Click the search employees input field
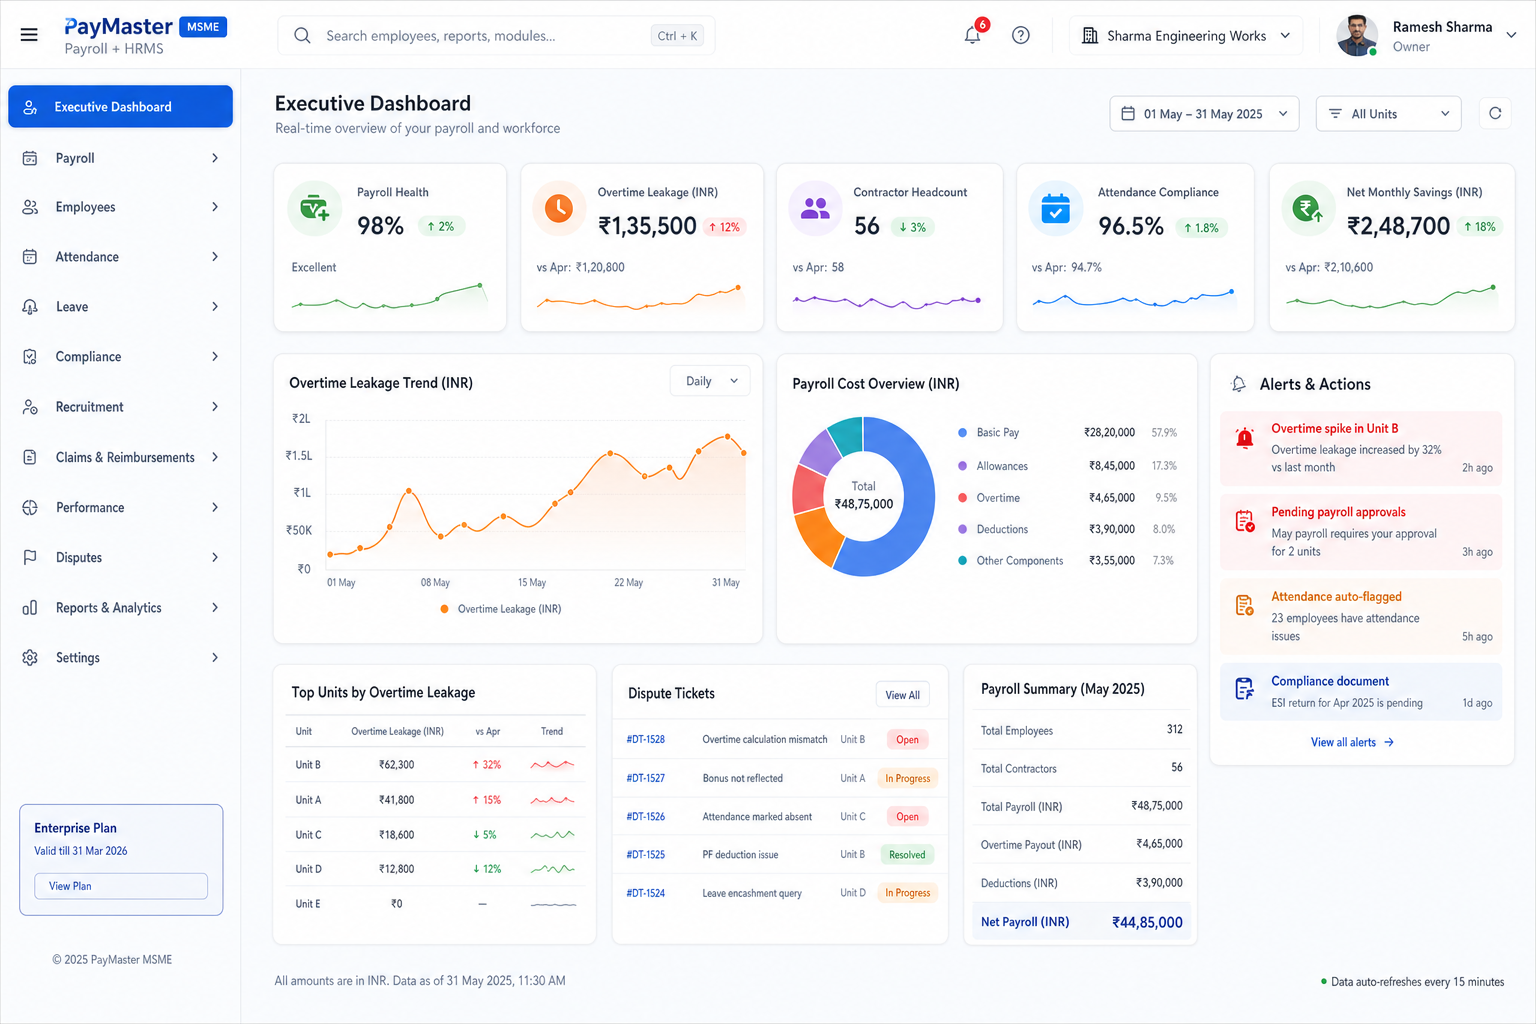 (x=496, y=36)
